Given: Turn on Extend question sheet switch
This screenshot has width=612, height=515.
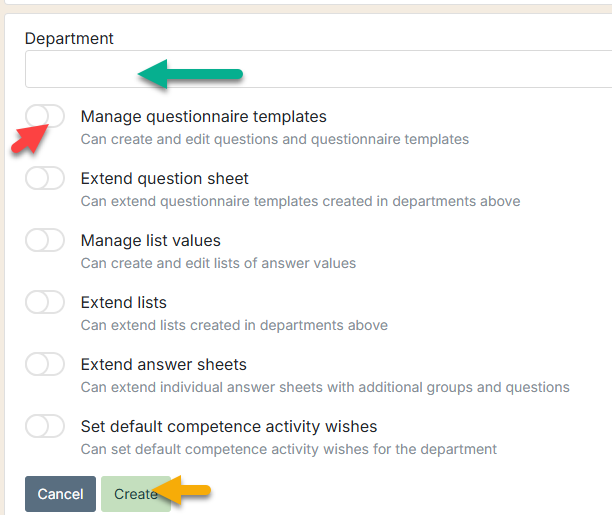Looking at the screenshot, I should click(x=45, y=178).
